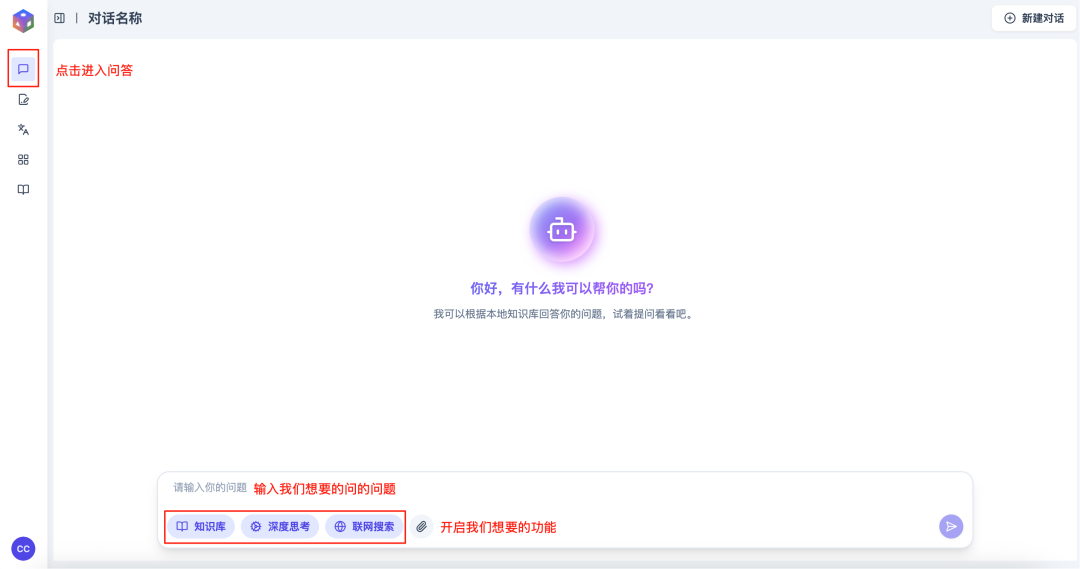Open the chat Q&A sidebar icon
Viewport: 1080px width, 569px height.
(23, 69)
